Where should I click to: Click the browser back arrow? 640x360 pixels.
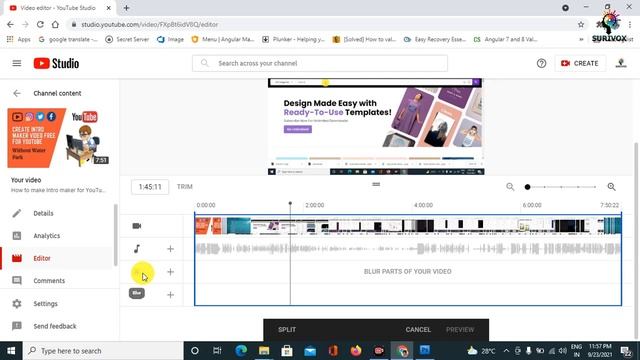(x=10, y=24)
